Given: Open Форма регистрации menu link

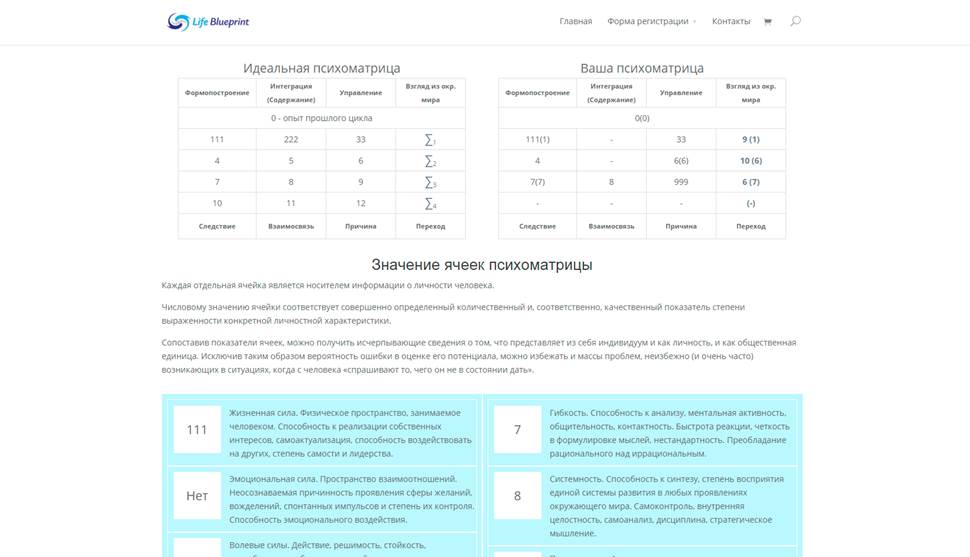Looking at the screenshot, I should pyautogui.click(x=647, y=21).
